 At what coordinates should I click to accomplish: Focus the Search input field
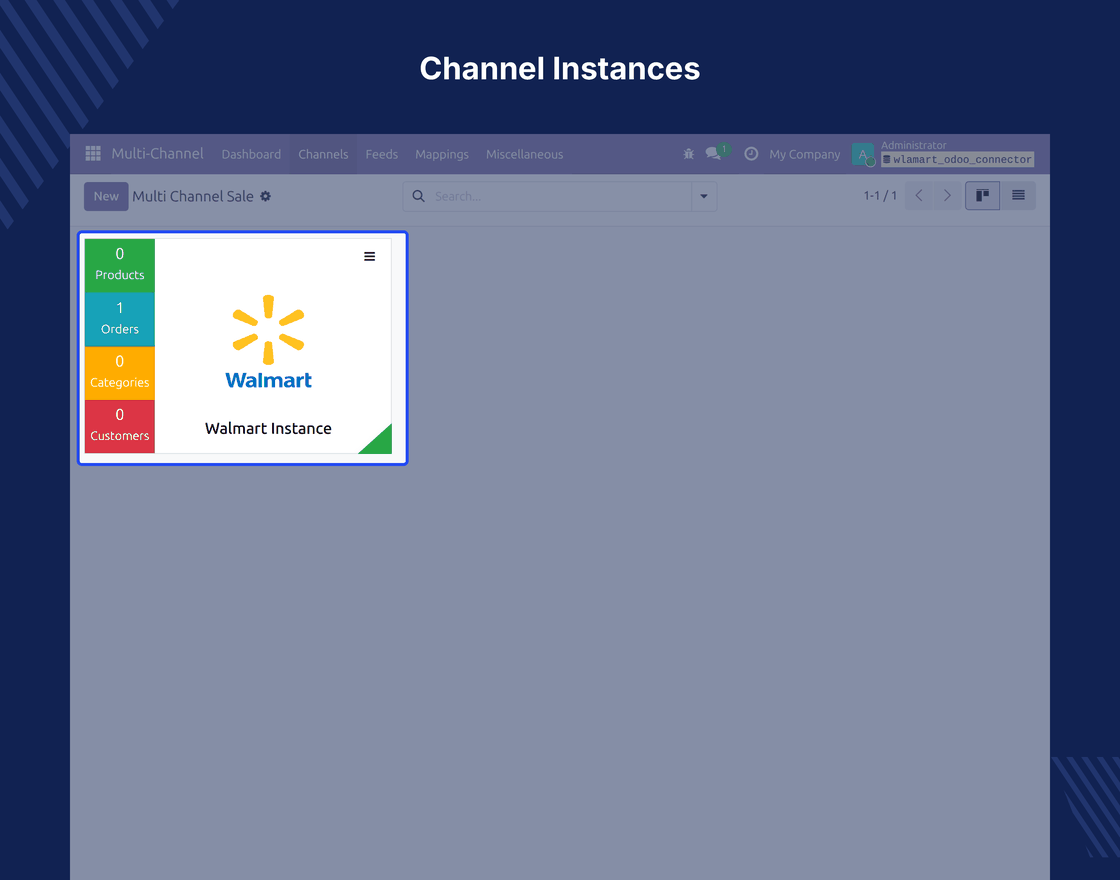(x=561, y=196)
